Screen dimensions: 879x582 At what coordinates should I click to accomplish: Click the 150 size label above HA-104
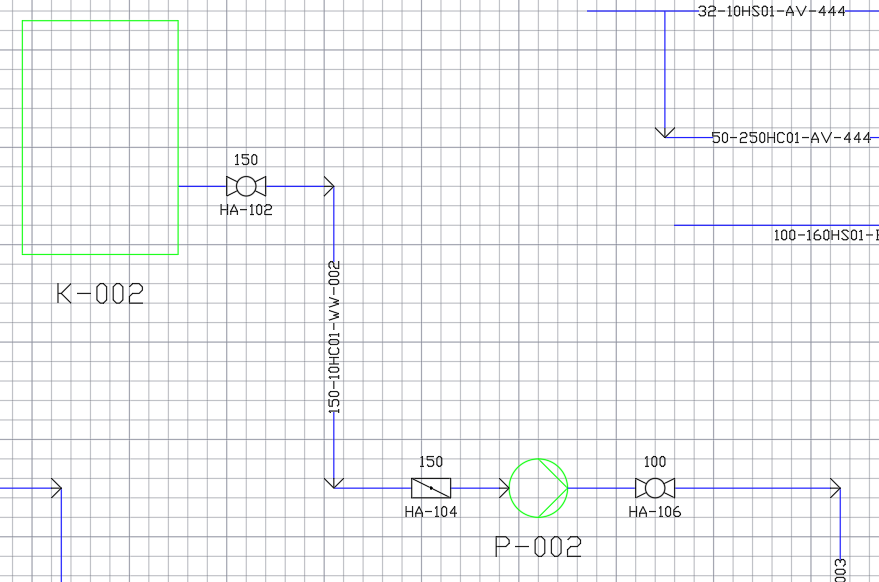[431, 462]
